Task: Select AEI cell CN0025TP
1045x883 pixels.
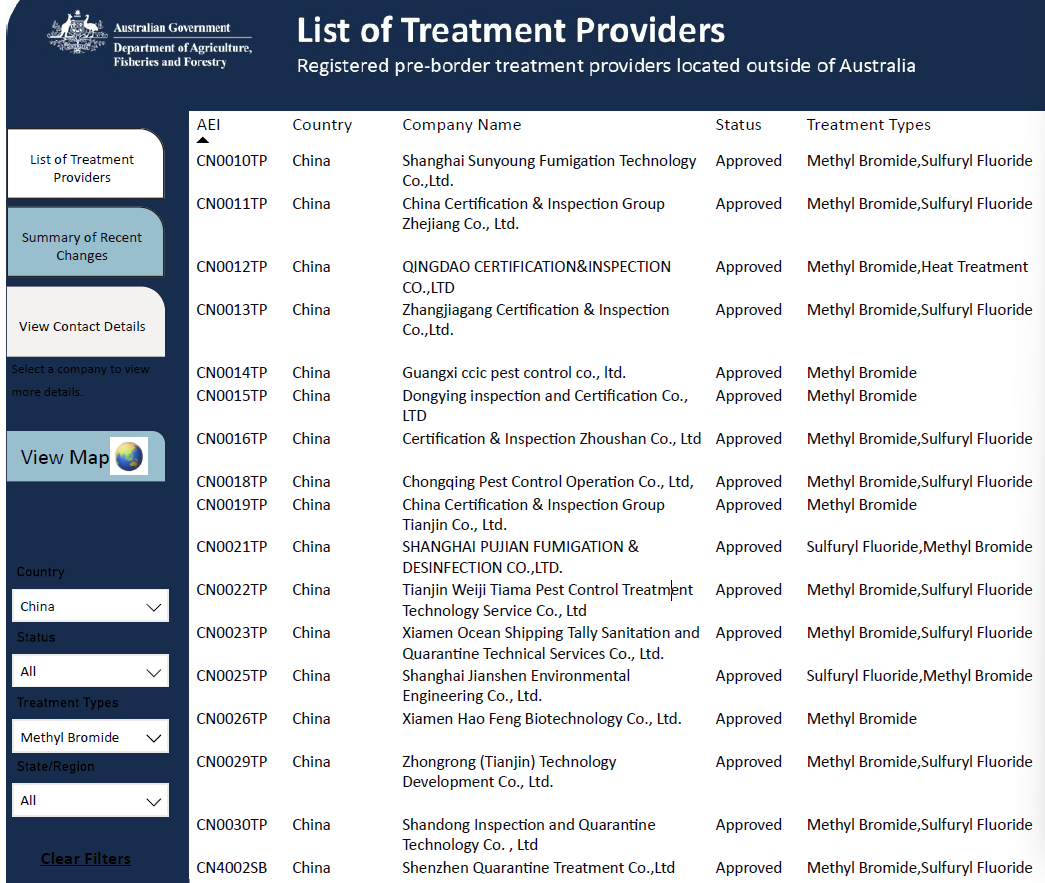Action: coord(232,676)
